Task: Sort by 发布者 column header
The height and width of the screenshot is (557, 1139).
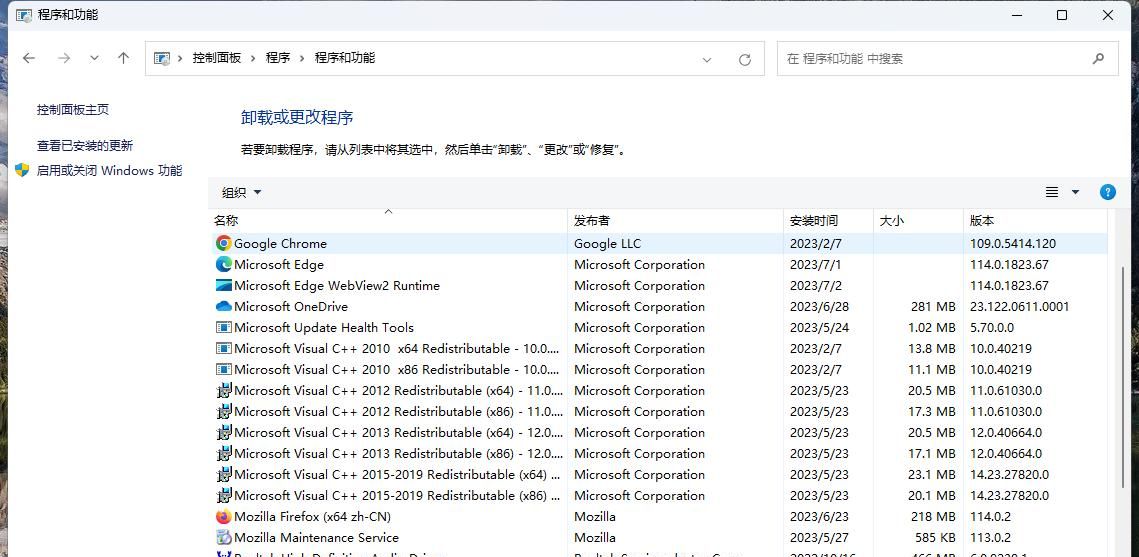Action: point(676,221)
